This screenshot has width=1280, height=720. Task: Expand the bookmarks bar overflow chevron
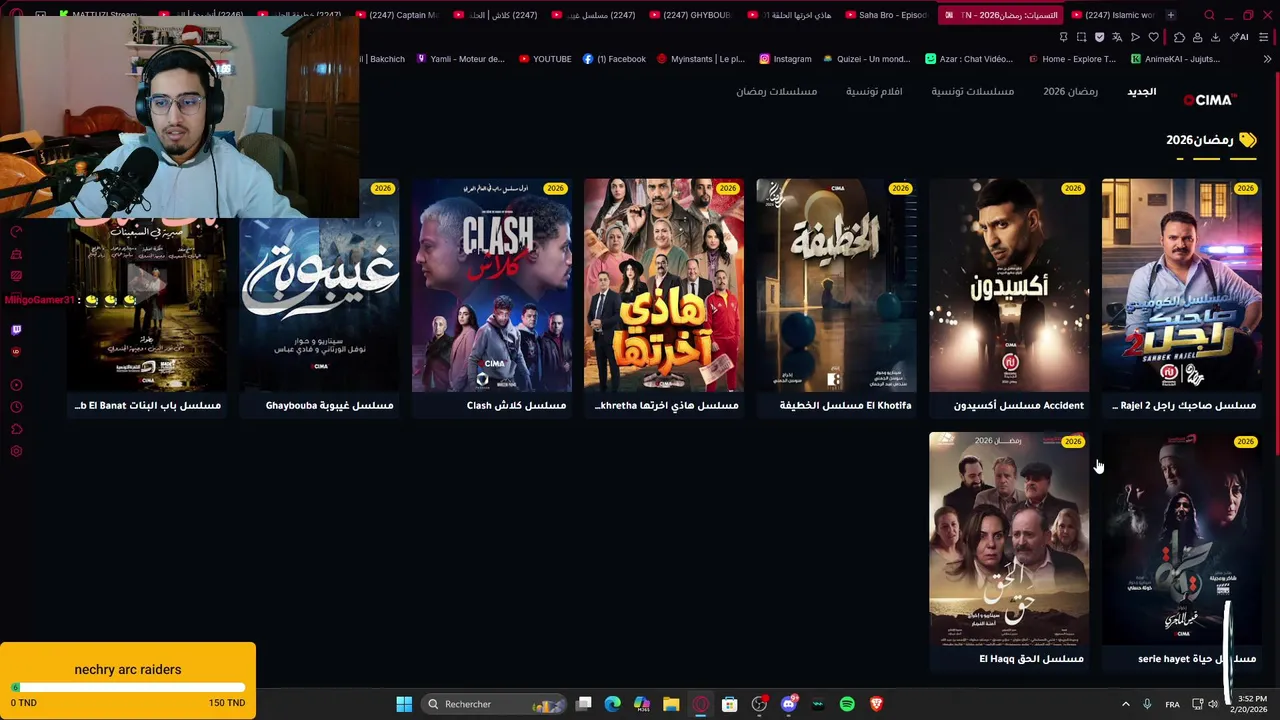(1267, 59)
